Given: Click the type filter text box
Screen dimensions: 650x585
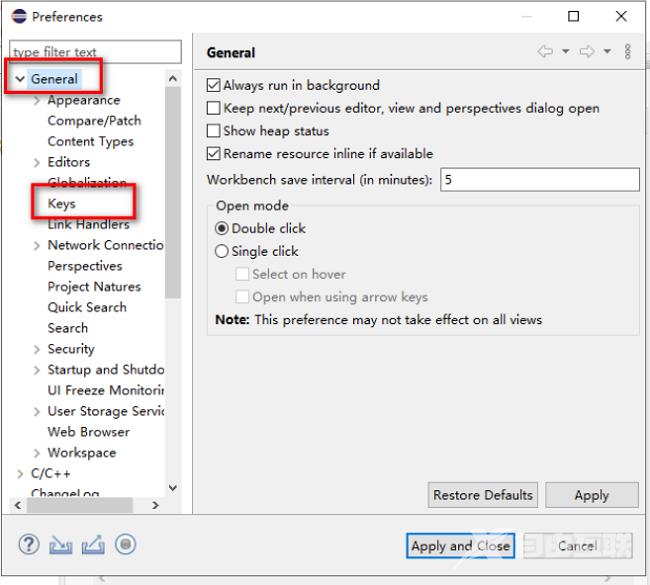Looking at the screenshot, I should (95, 52).
